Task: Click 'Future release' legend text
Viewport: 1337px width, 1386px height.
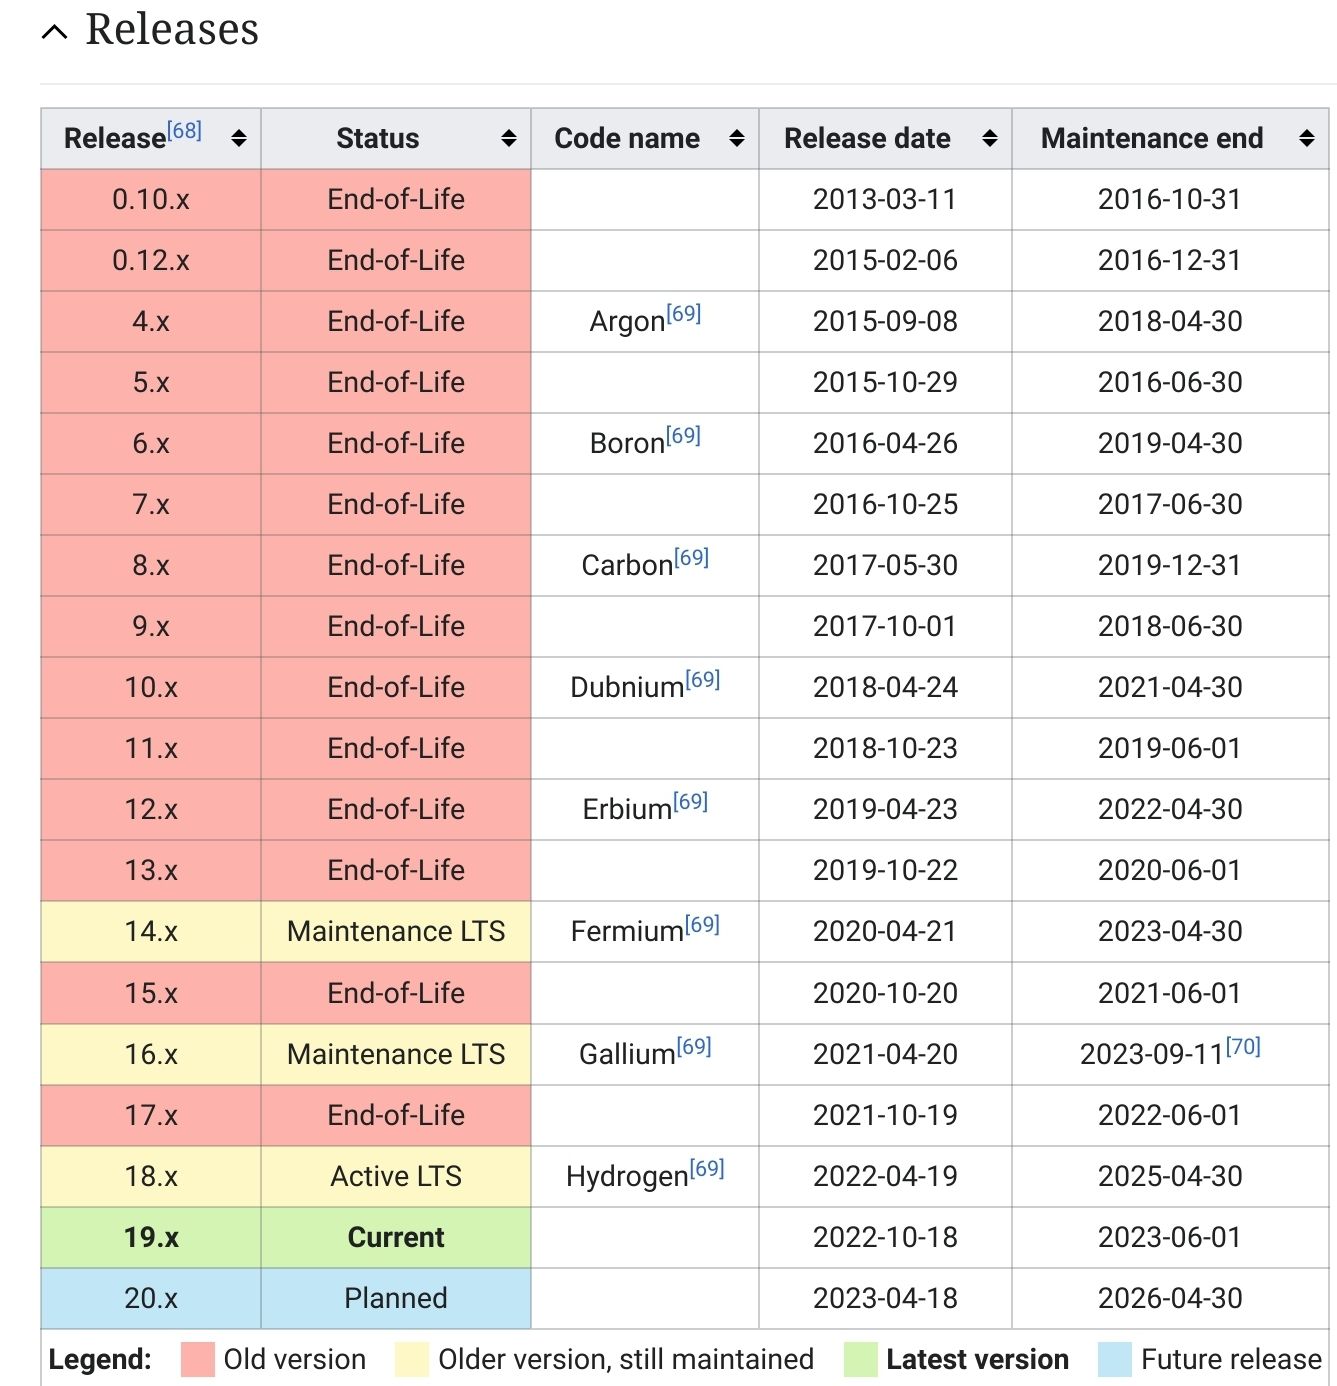Action: (1231, 1360)
